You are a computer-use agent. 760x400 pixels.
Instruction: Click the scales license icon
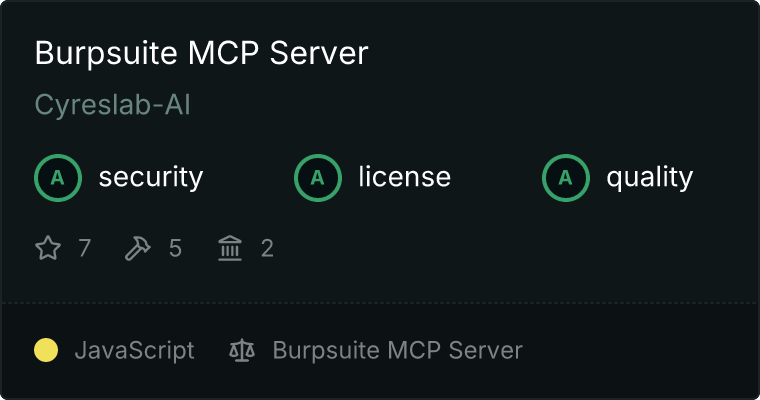pos(242,350)
